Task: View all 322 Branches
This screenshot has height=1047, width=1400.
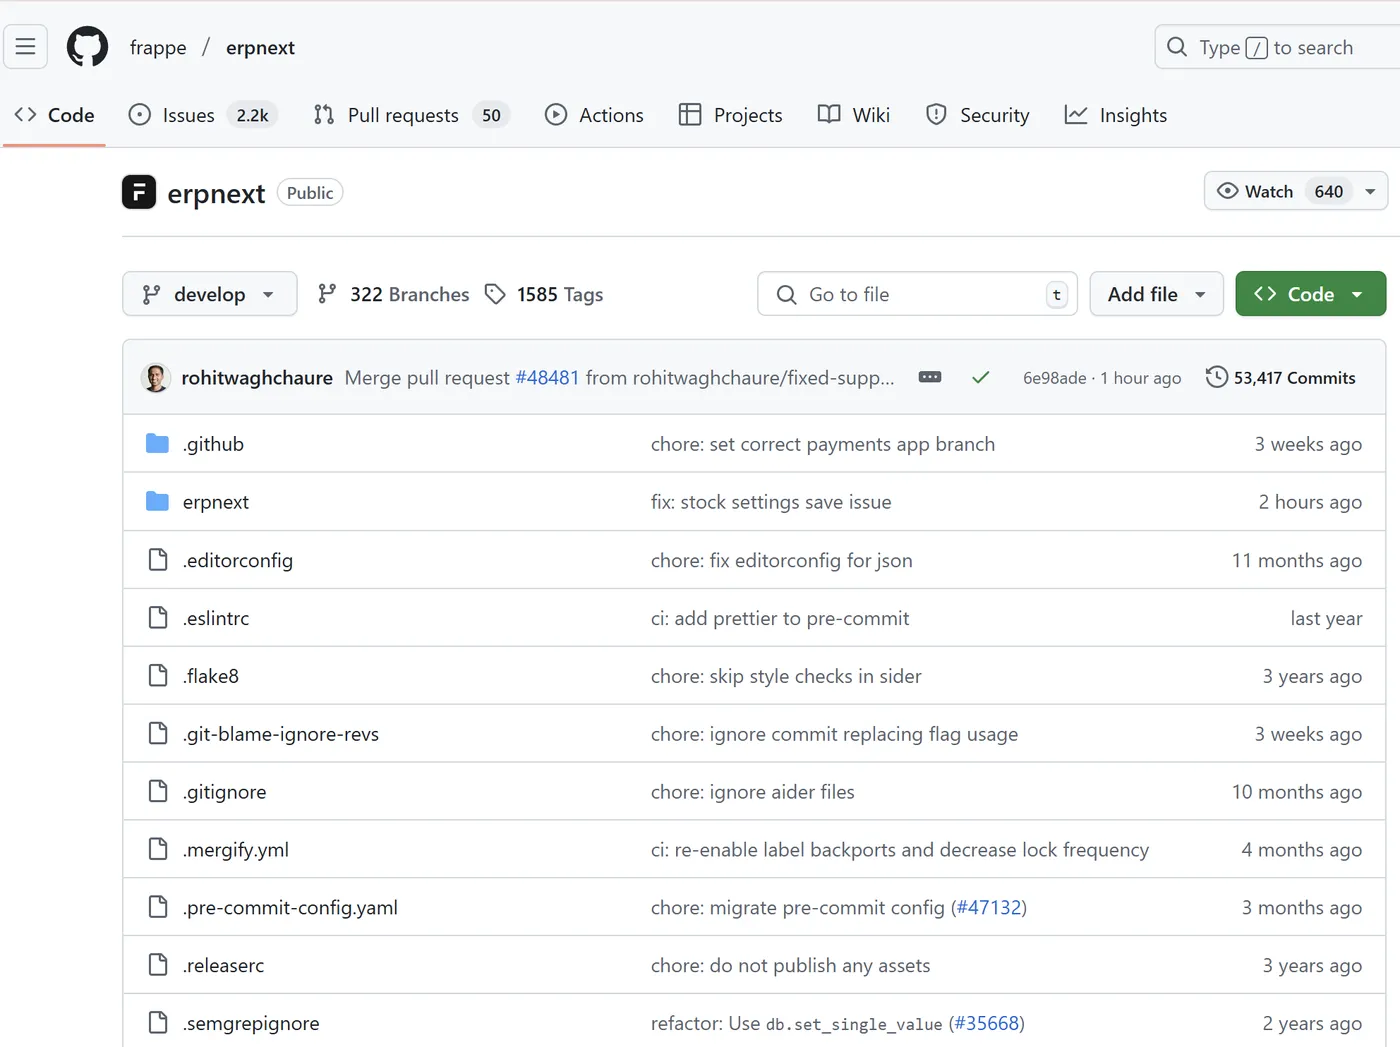Action: click(x=393, y=294)
